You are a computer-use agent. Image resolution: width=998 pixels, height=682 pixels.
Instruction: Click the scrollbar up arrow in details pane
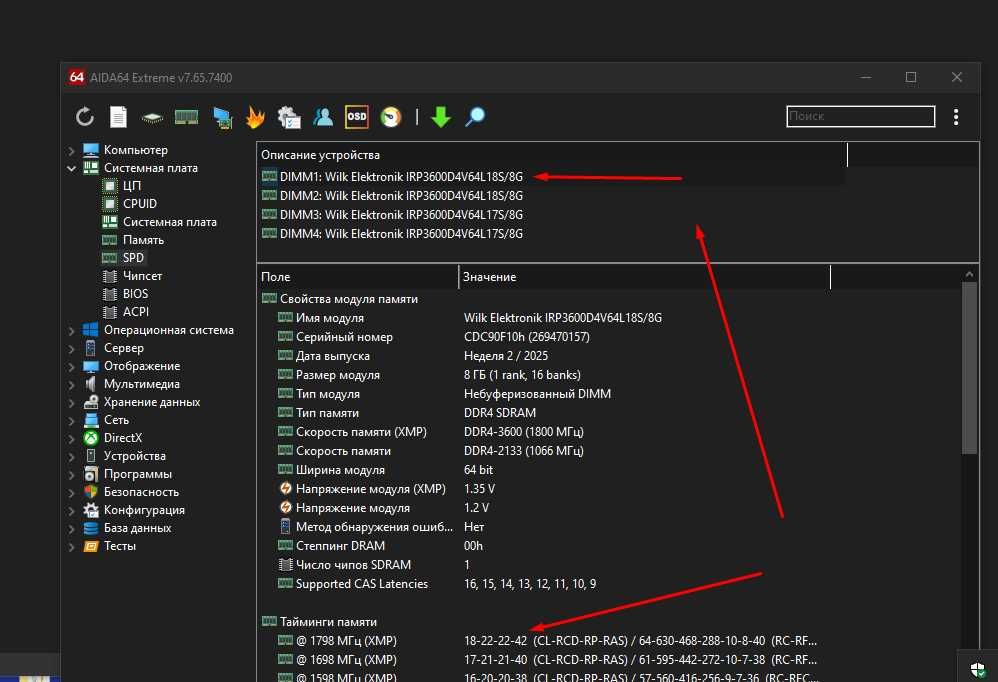pos(969,274)
